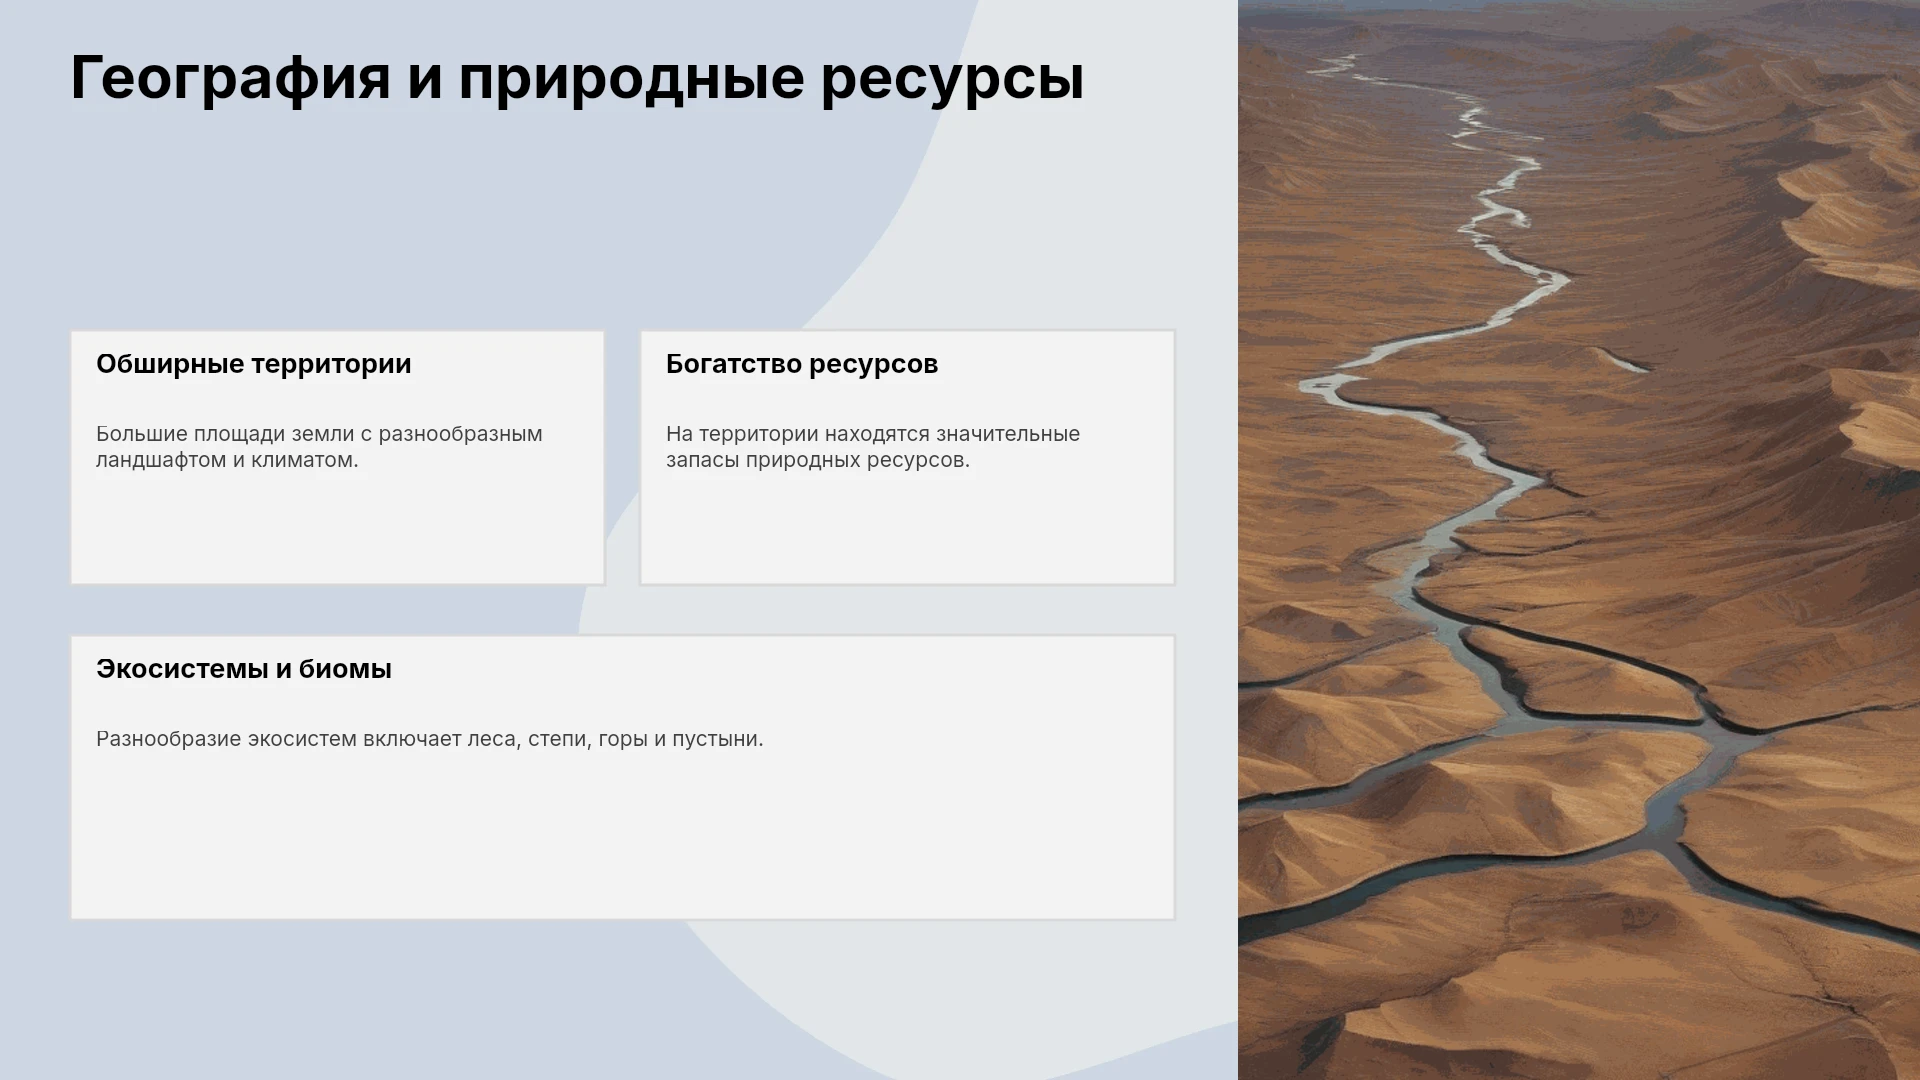Click the word территории in second card text

(759, 434)
